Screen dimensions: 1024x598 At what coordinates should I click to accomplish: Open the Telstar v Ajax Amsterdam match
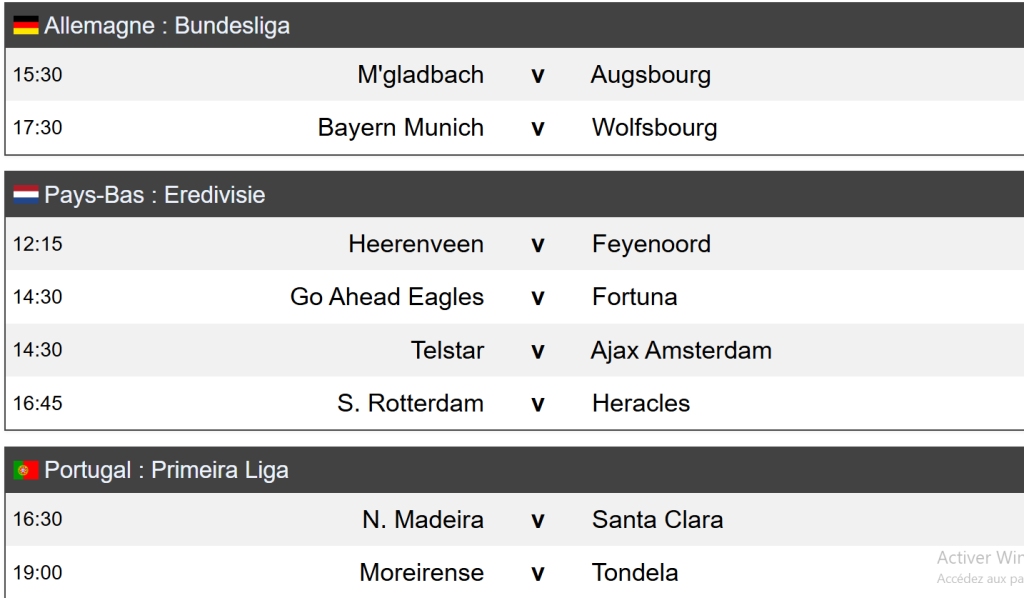(537, 350)
